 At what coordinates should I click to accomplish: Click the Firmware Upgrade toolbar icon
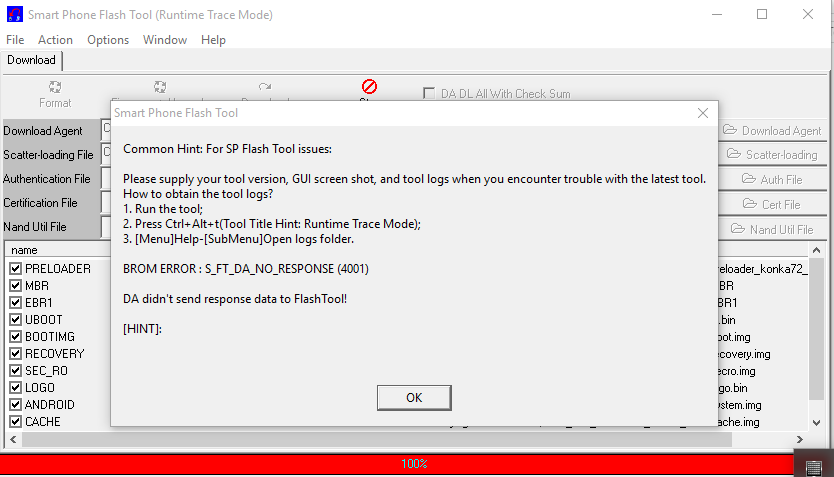(160, 88)
